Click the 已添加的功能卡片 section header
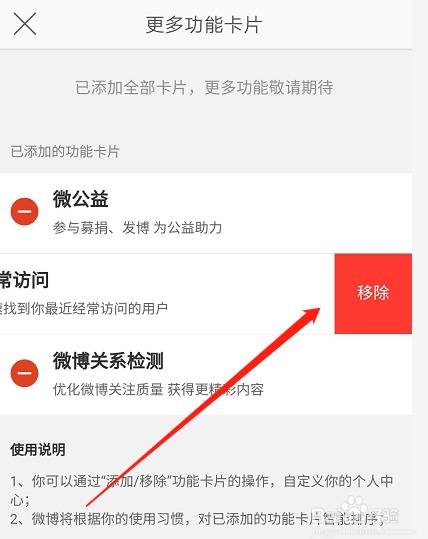Image resolution: width=428 pixels, height=539 pixels. 65,152
